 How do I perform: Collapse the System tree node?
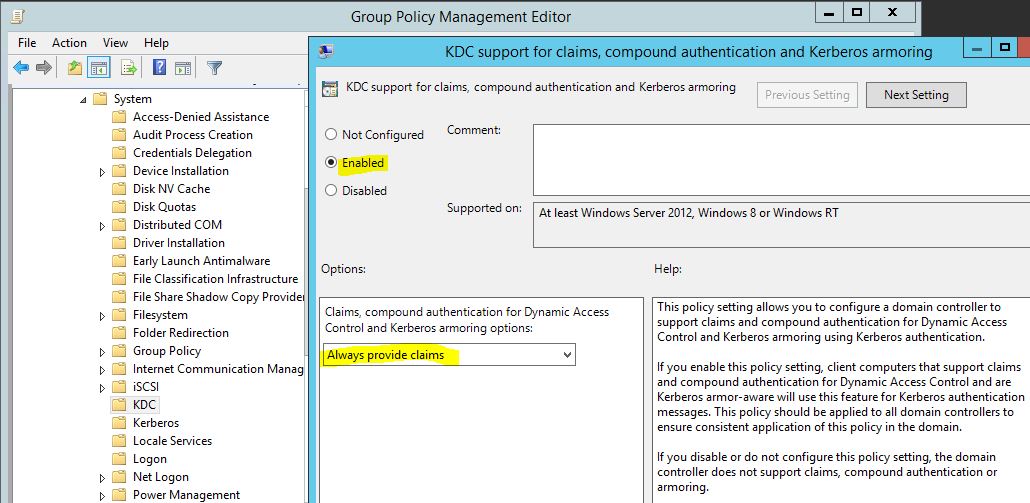(83, 100)
